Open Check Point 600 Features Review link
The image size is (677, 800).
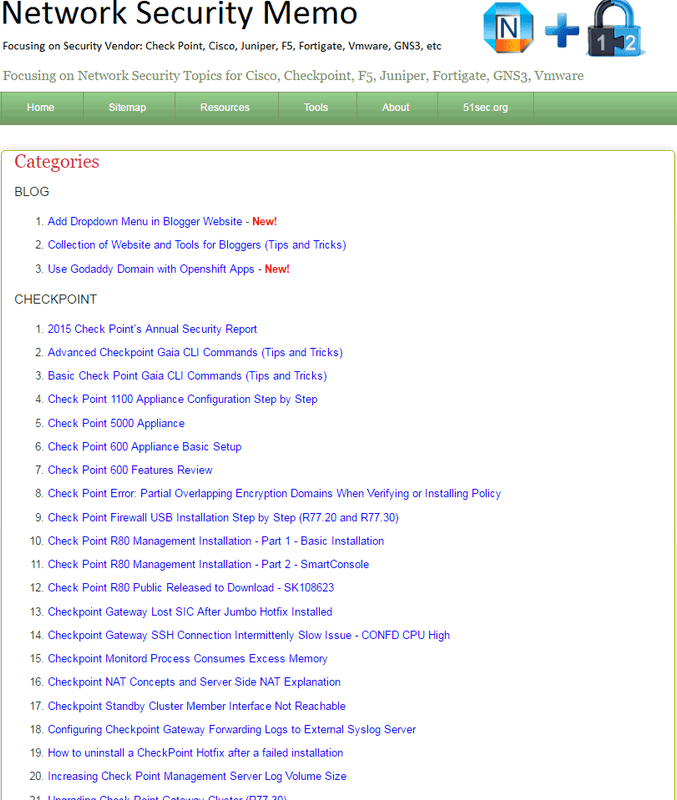(130, 470)
